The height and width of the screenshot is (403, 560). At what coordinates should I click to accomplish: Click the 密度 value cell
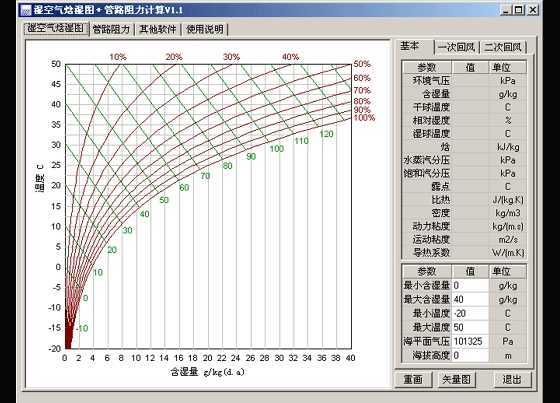point(470,213)
